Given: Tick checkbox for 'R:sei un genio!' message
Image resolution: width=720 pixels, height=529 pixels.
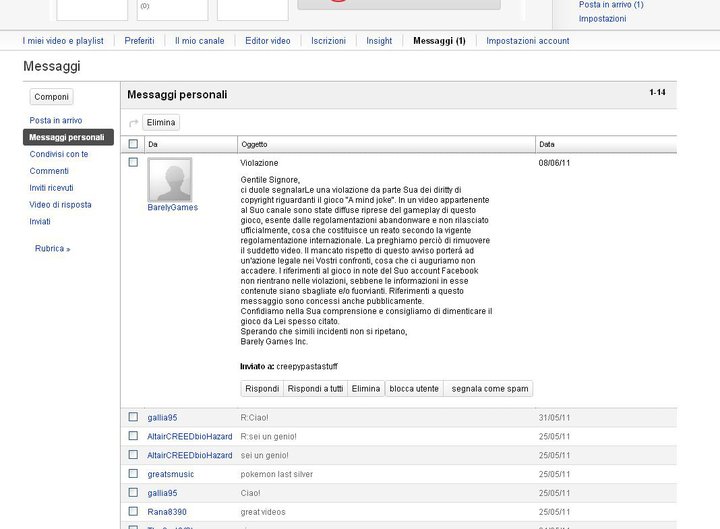Looking at the screenshot, I should pos(133,436).
